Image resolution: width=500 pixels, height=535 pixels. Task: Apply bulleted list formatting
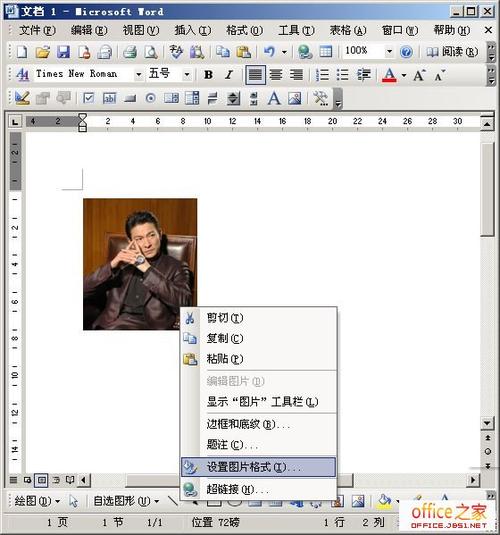[x=343, y=74]
